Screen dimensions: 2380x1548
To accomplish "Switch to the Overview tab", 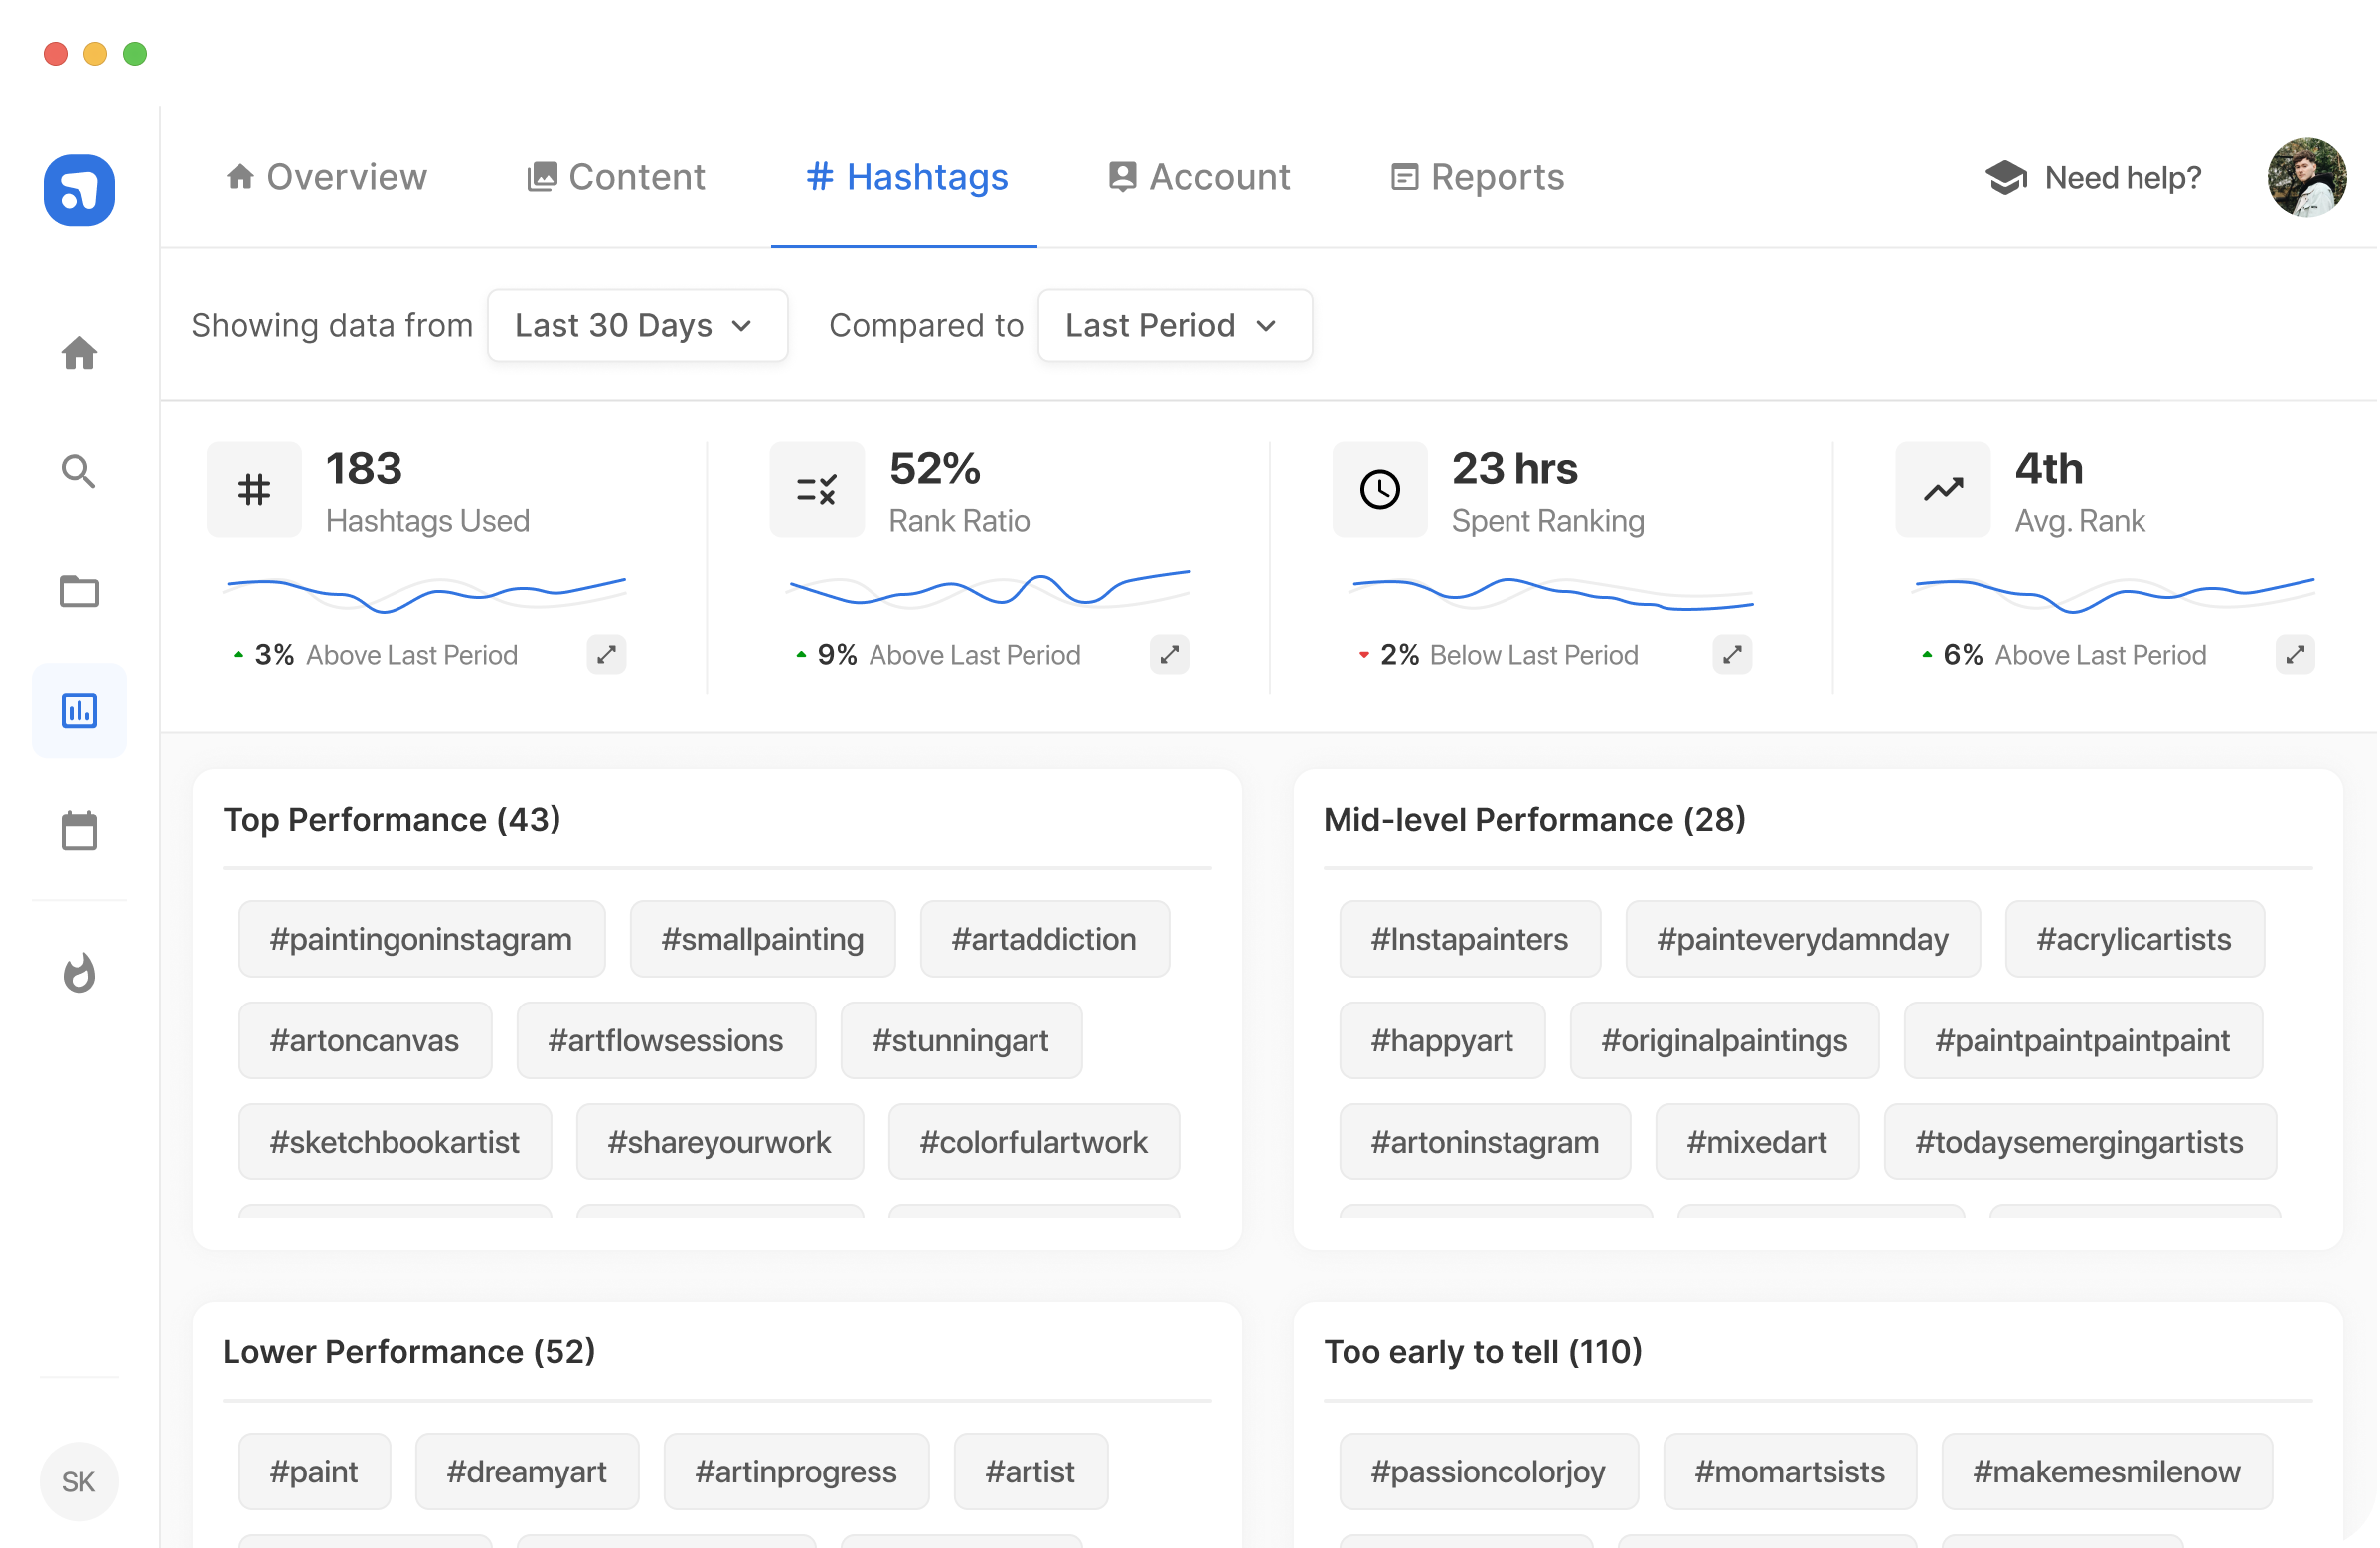I will [x=326, y=177].
